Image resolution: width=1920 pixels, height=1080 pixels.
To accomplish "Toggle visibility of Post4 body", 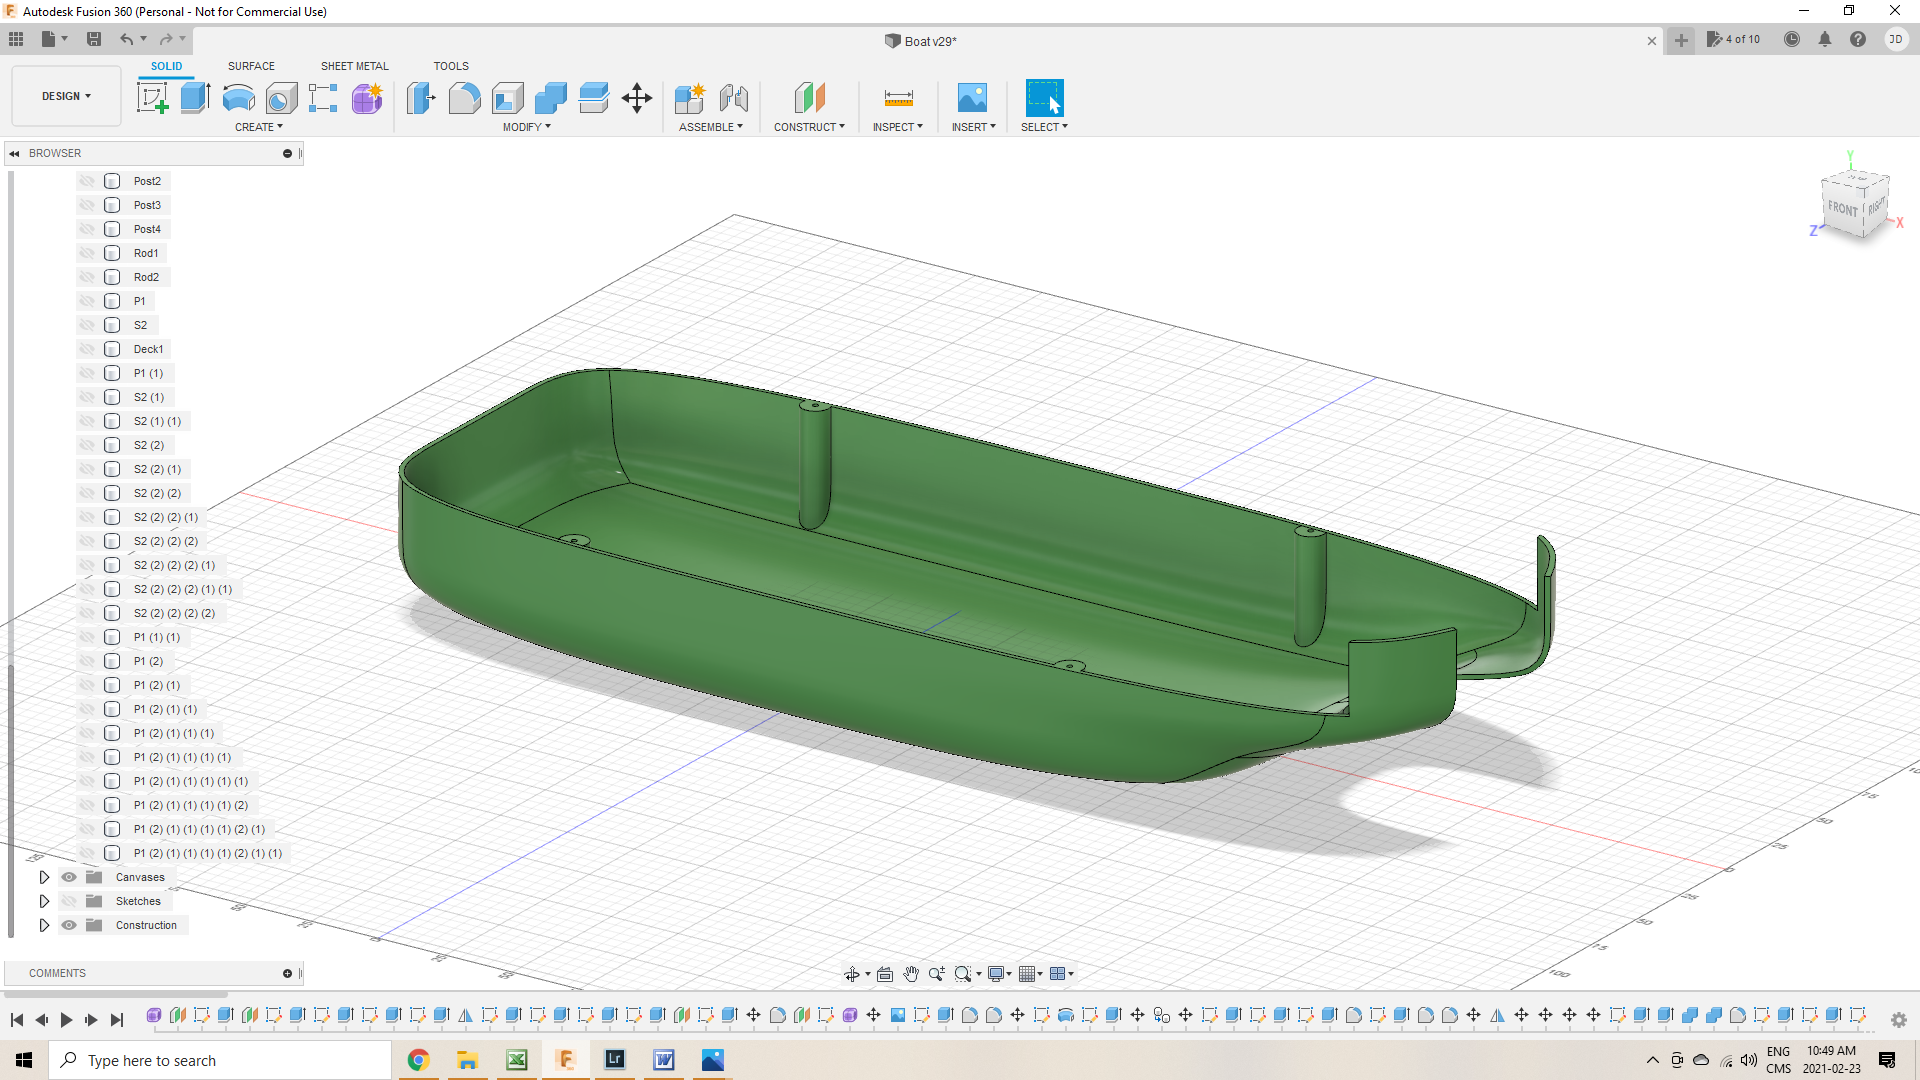I will (x=87, y=229).
